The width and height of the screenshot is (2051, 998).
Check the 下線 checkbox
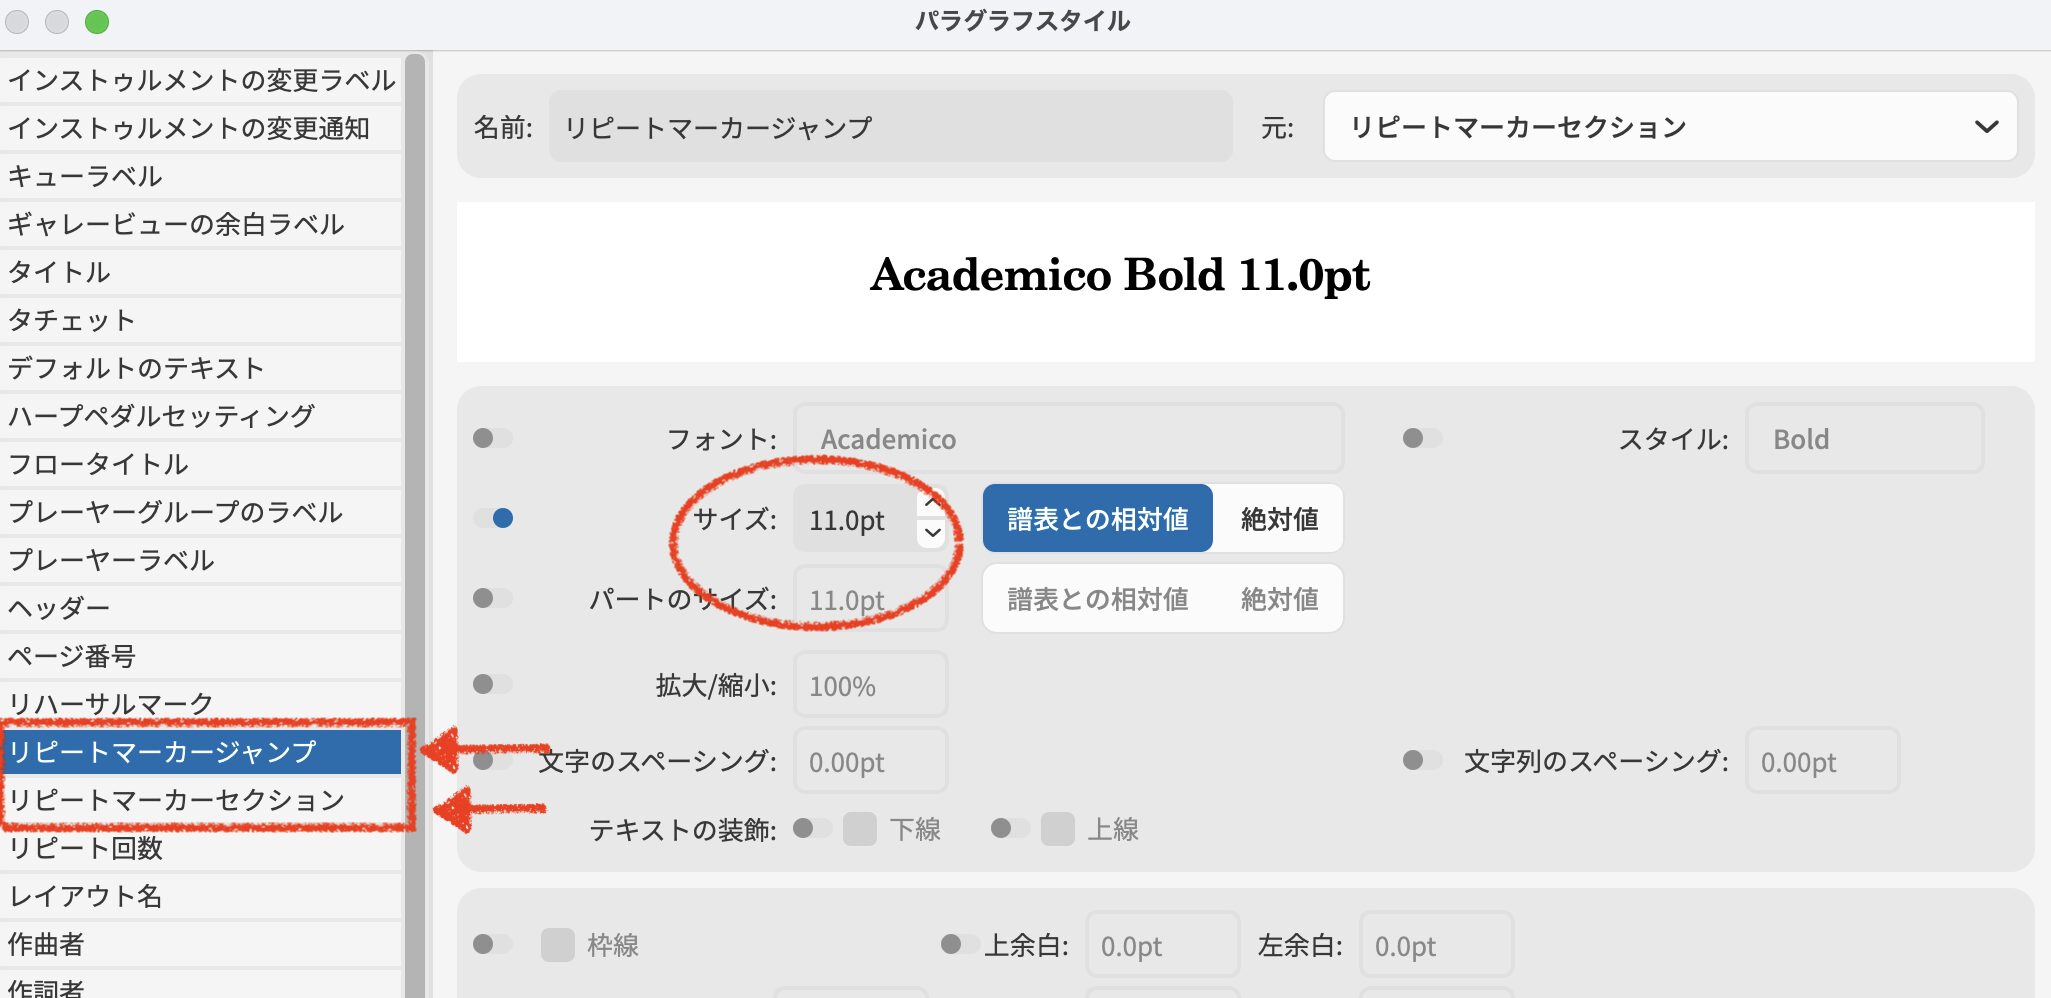859,829
